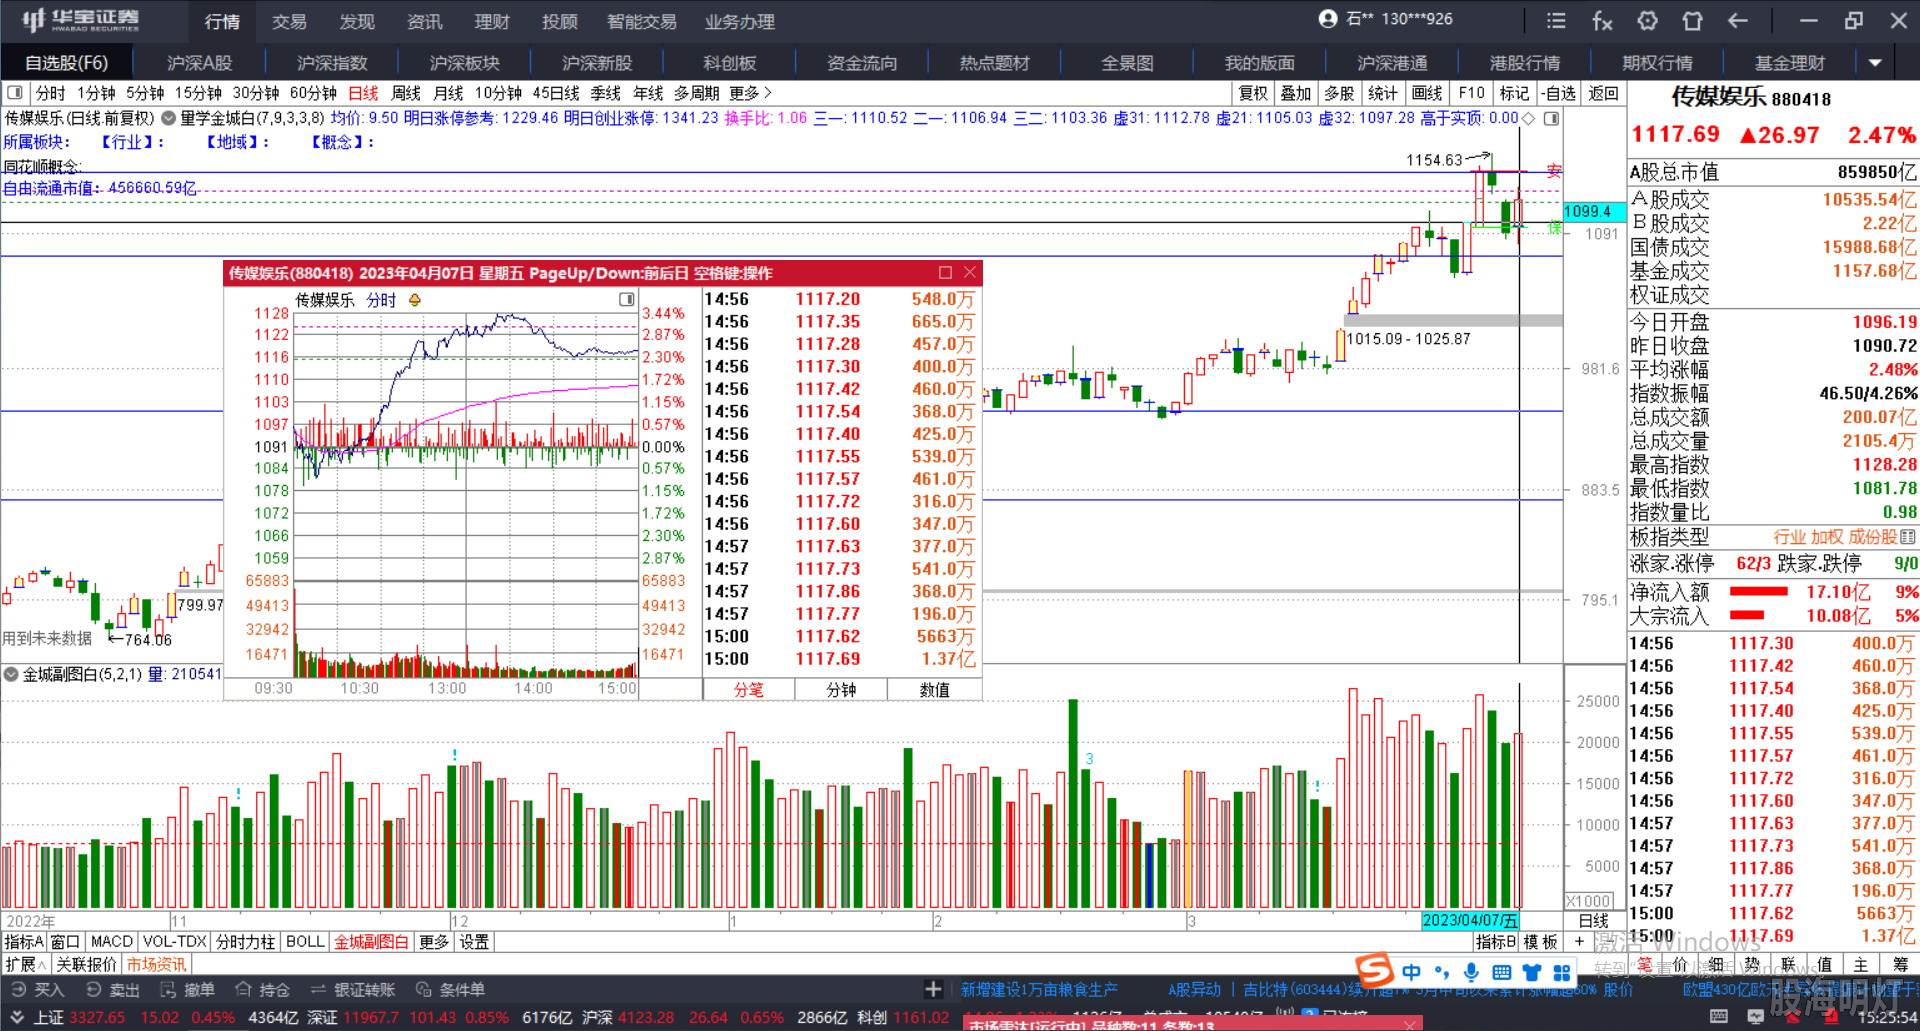1920x1031 pixels.
Task: Open 持仓 holdings in trade bar
Action: click(263, 990)
